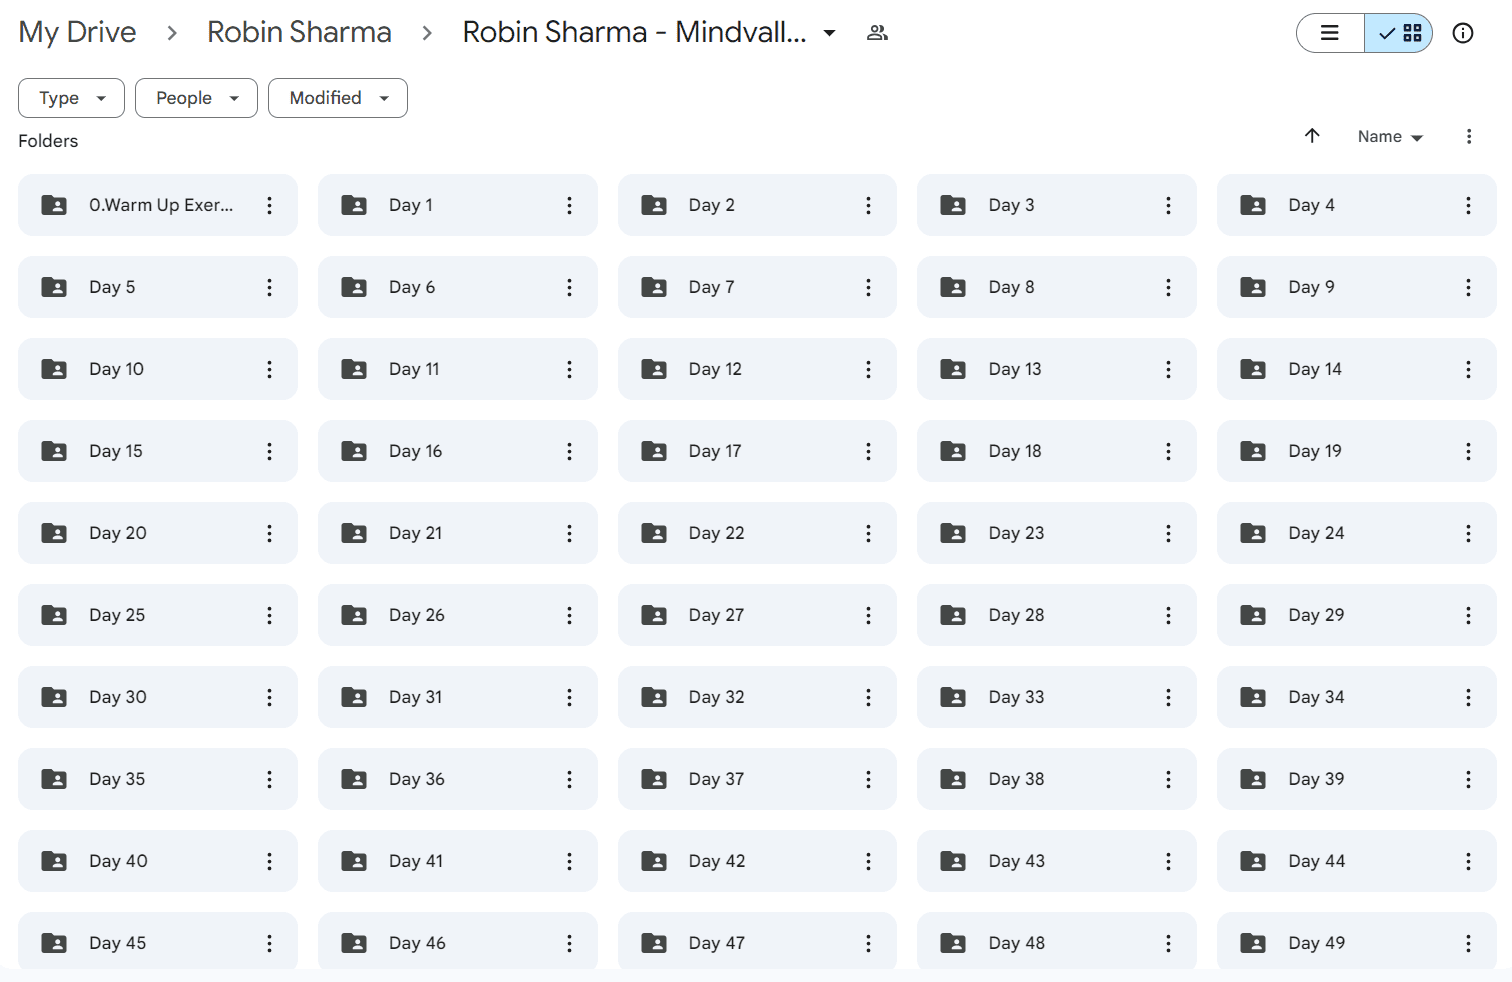Image resolution: width=1512 pixels, height=982 pixels.
Task: Open more actions for Day 4 folder
Action: [x=1468, y=205]
